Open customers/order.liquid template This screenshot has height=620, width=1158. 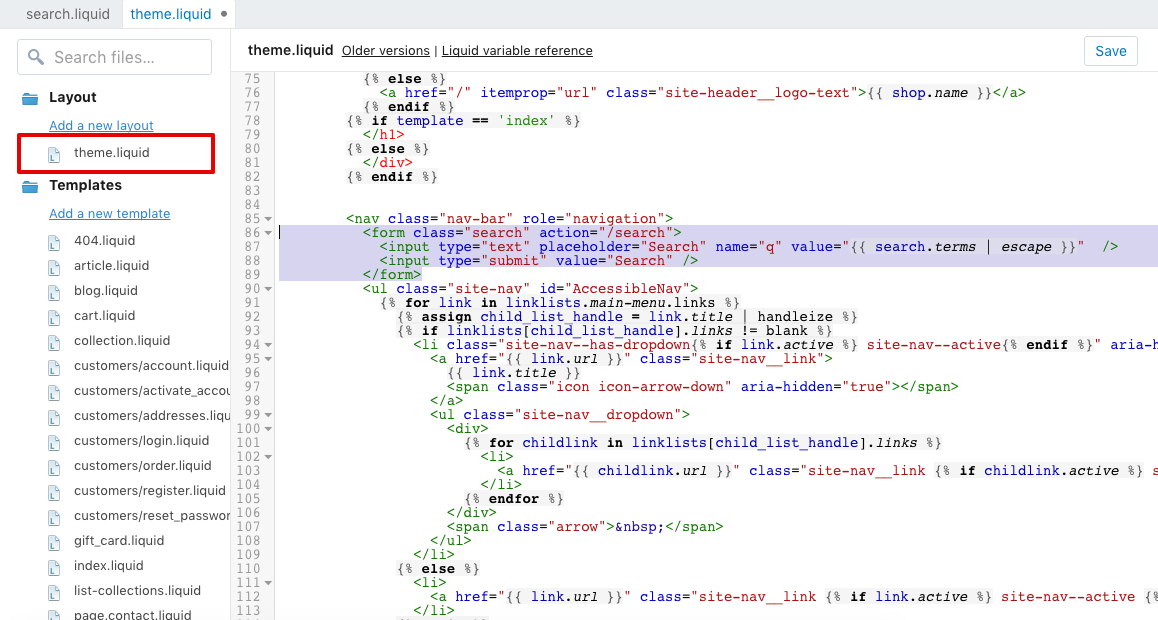[143, 466]
